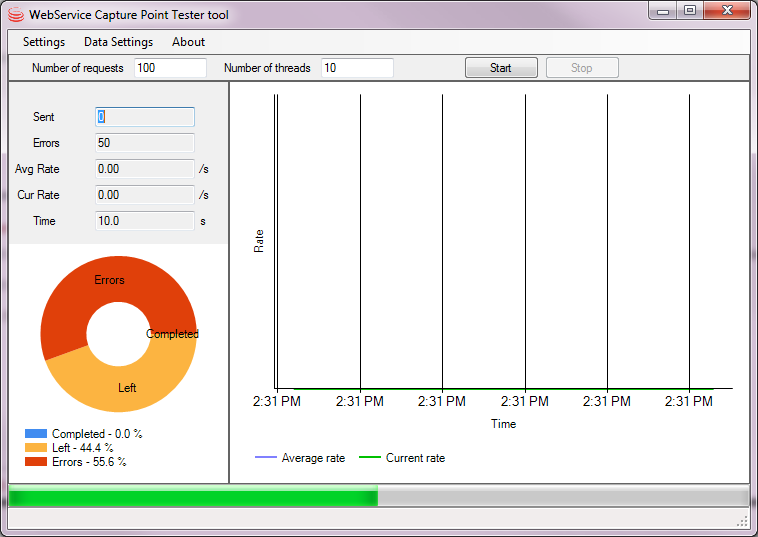The height and width of the screenshot is (537, 758).
Task: Click the Current rate green legend line
Action: [x=368, y=458]
